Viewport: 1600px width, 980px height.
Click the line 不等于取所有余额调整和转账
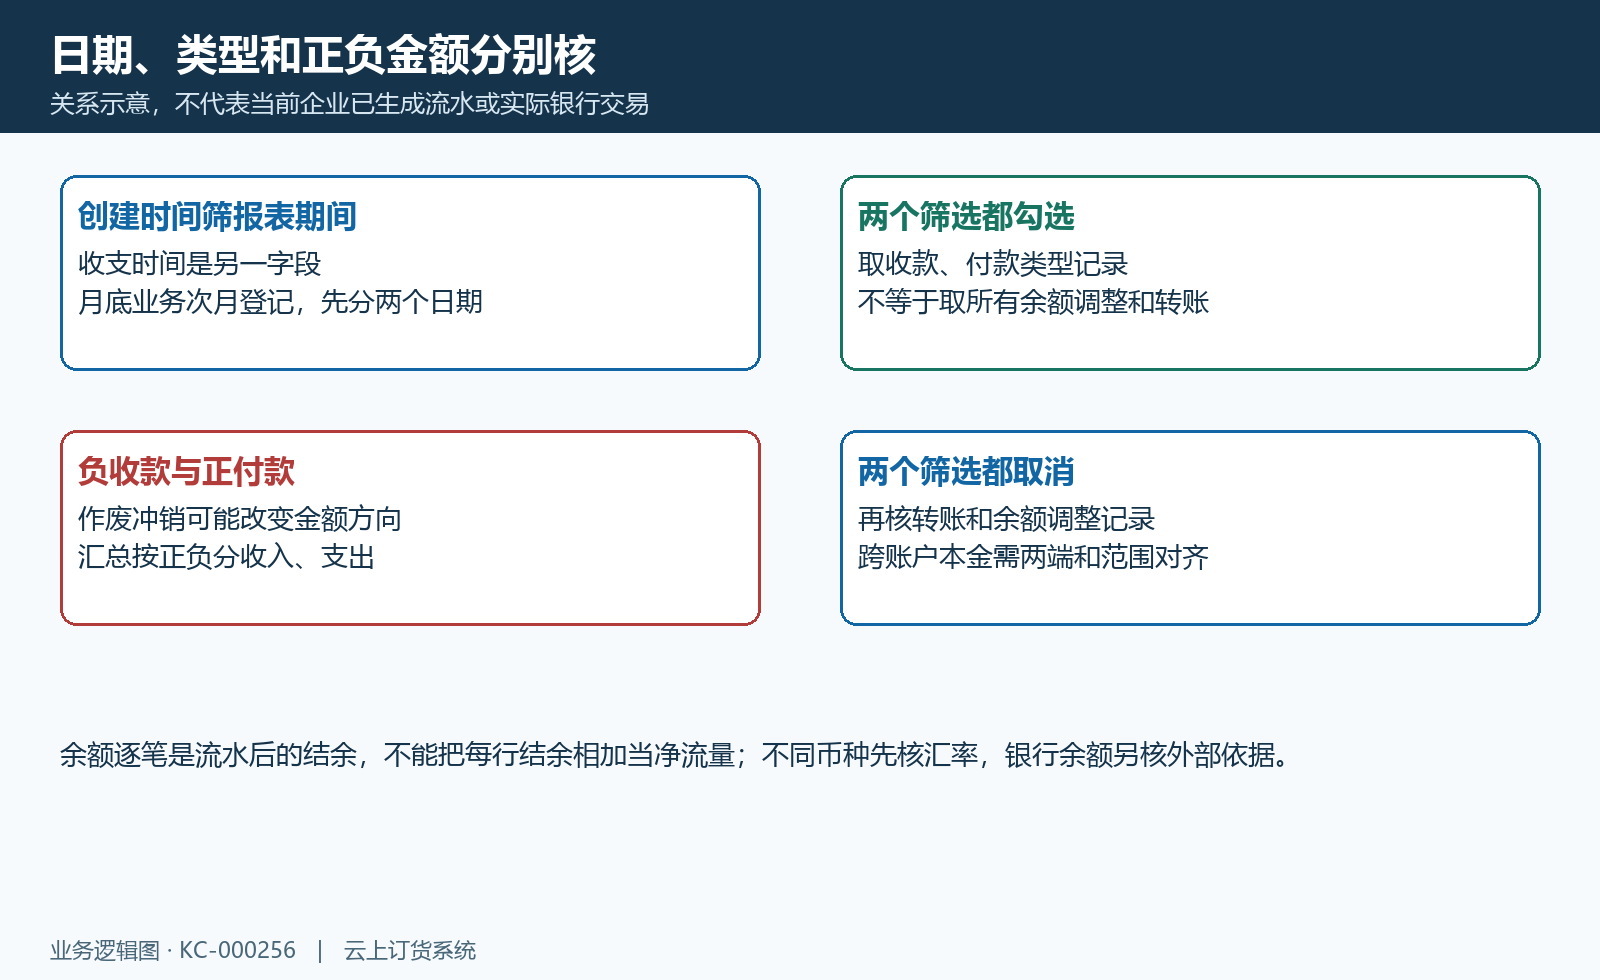pyautogui.click(x=1034, y=302)
